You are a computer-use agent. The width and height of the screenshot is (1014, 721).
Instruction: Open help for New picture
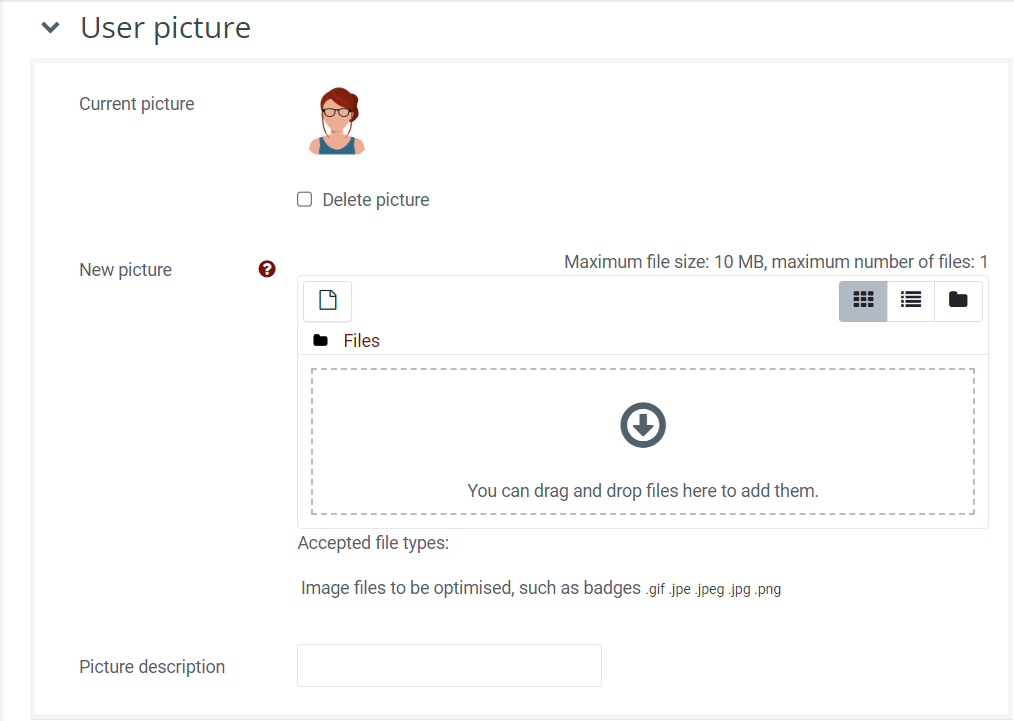pyautogui.click(x=267, y=269)
